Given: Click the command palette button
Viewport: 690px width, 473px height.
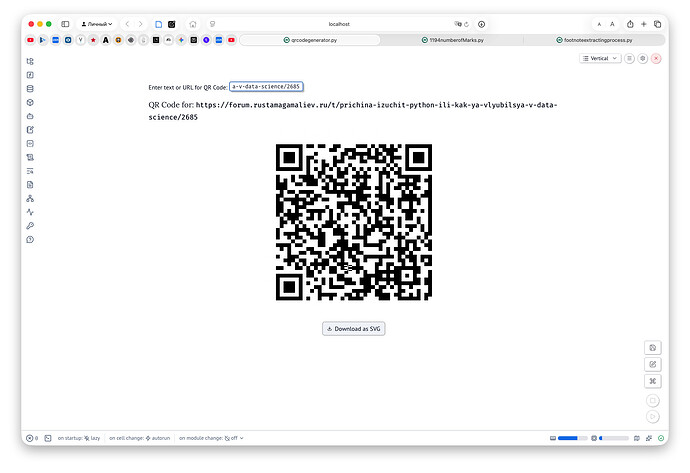Looking at the screenshot, I should click(x=652, y=381).
